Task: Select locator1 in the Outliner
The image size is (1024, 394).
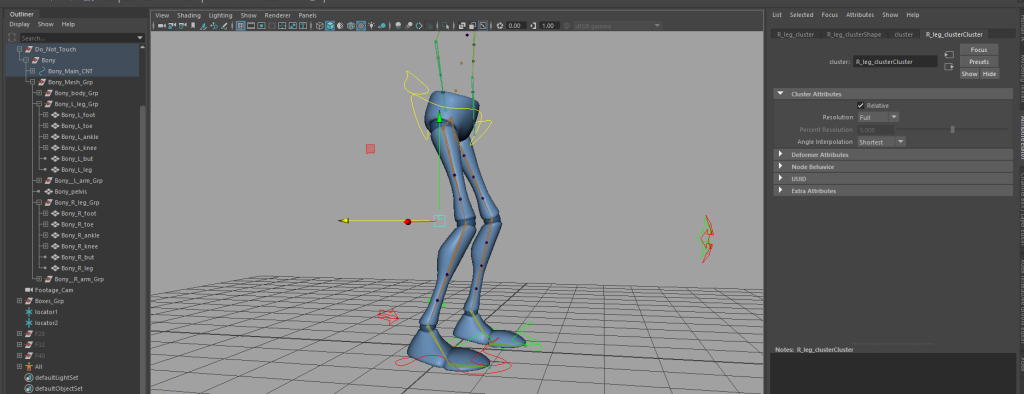Action: (x=46, y=312)
